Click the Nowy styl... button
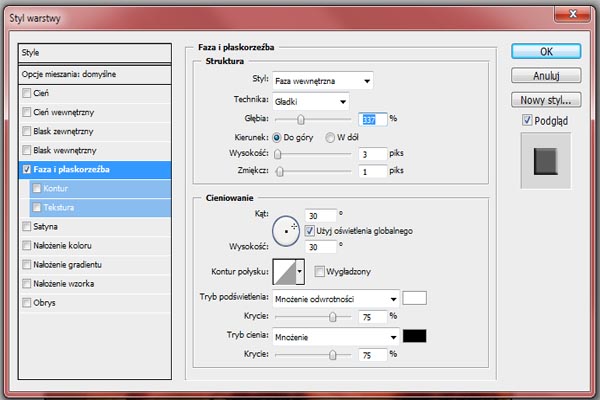This screenshot has height=400, width=600. click(546, 100)
